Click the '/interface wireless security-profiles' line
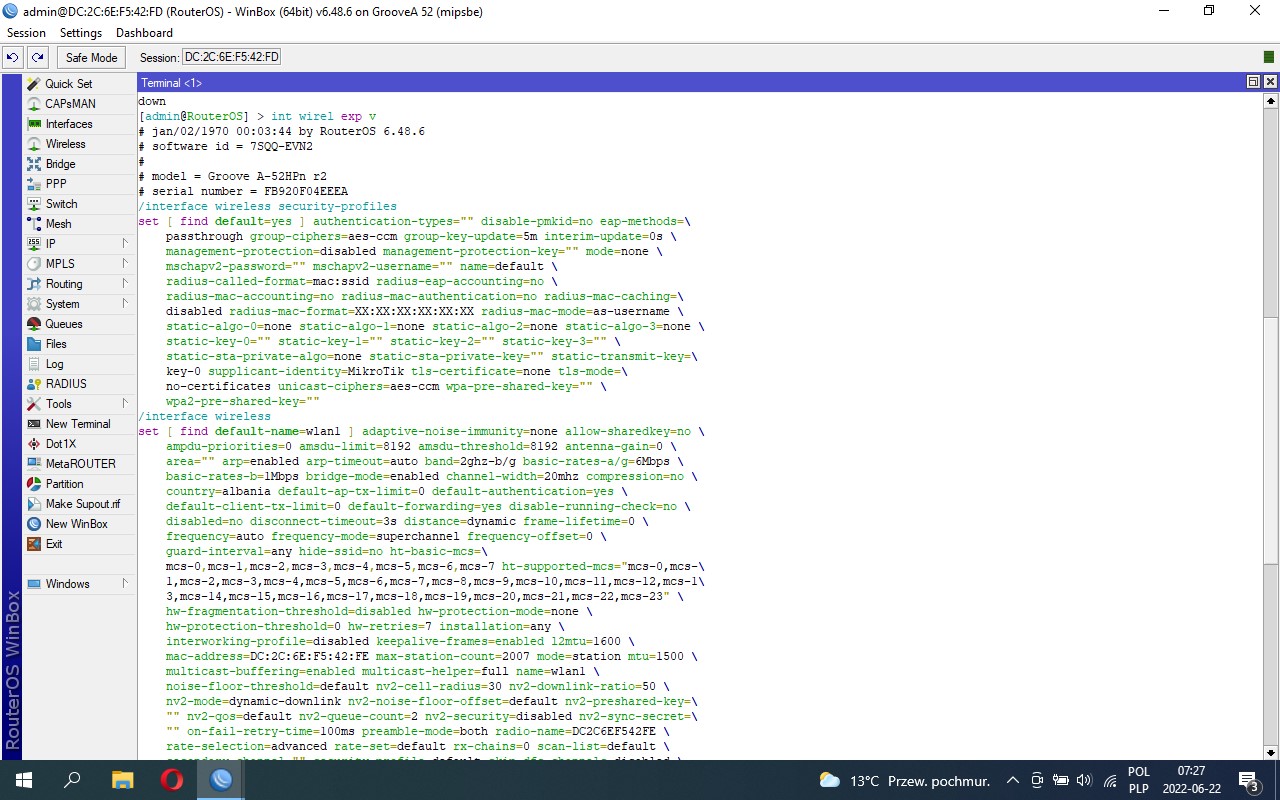The height and width of the screenshot is (800, 1280). click(267, 206)
